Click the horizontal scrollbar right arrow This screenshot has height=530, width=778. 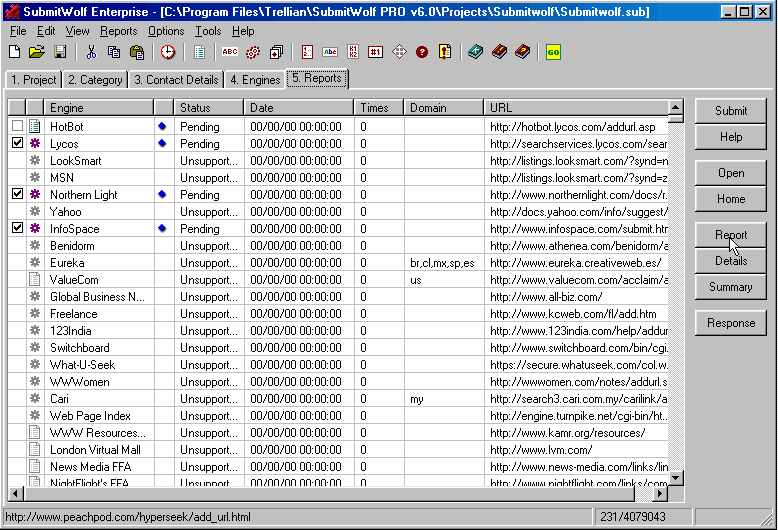660,494
